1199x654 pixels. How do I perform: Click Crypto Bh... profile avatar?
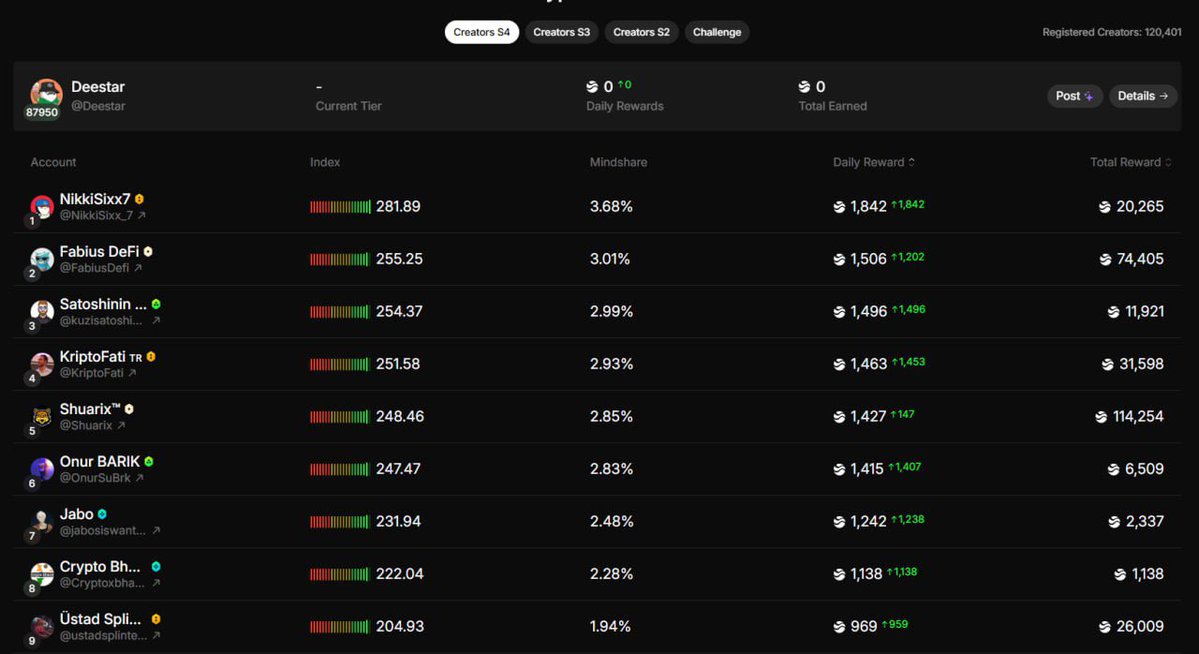pos(42,574)
